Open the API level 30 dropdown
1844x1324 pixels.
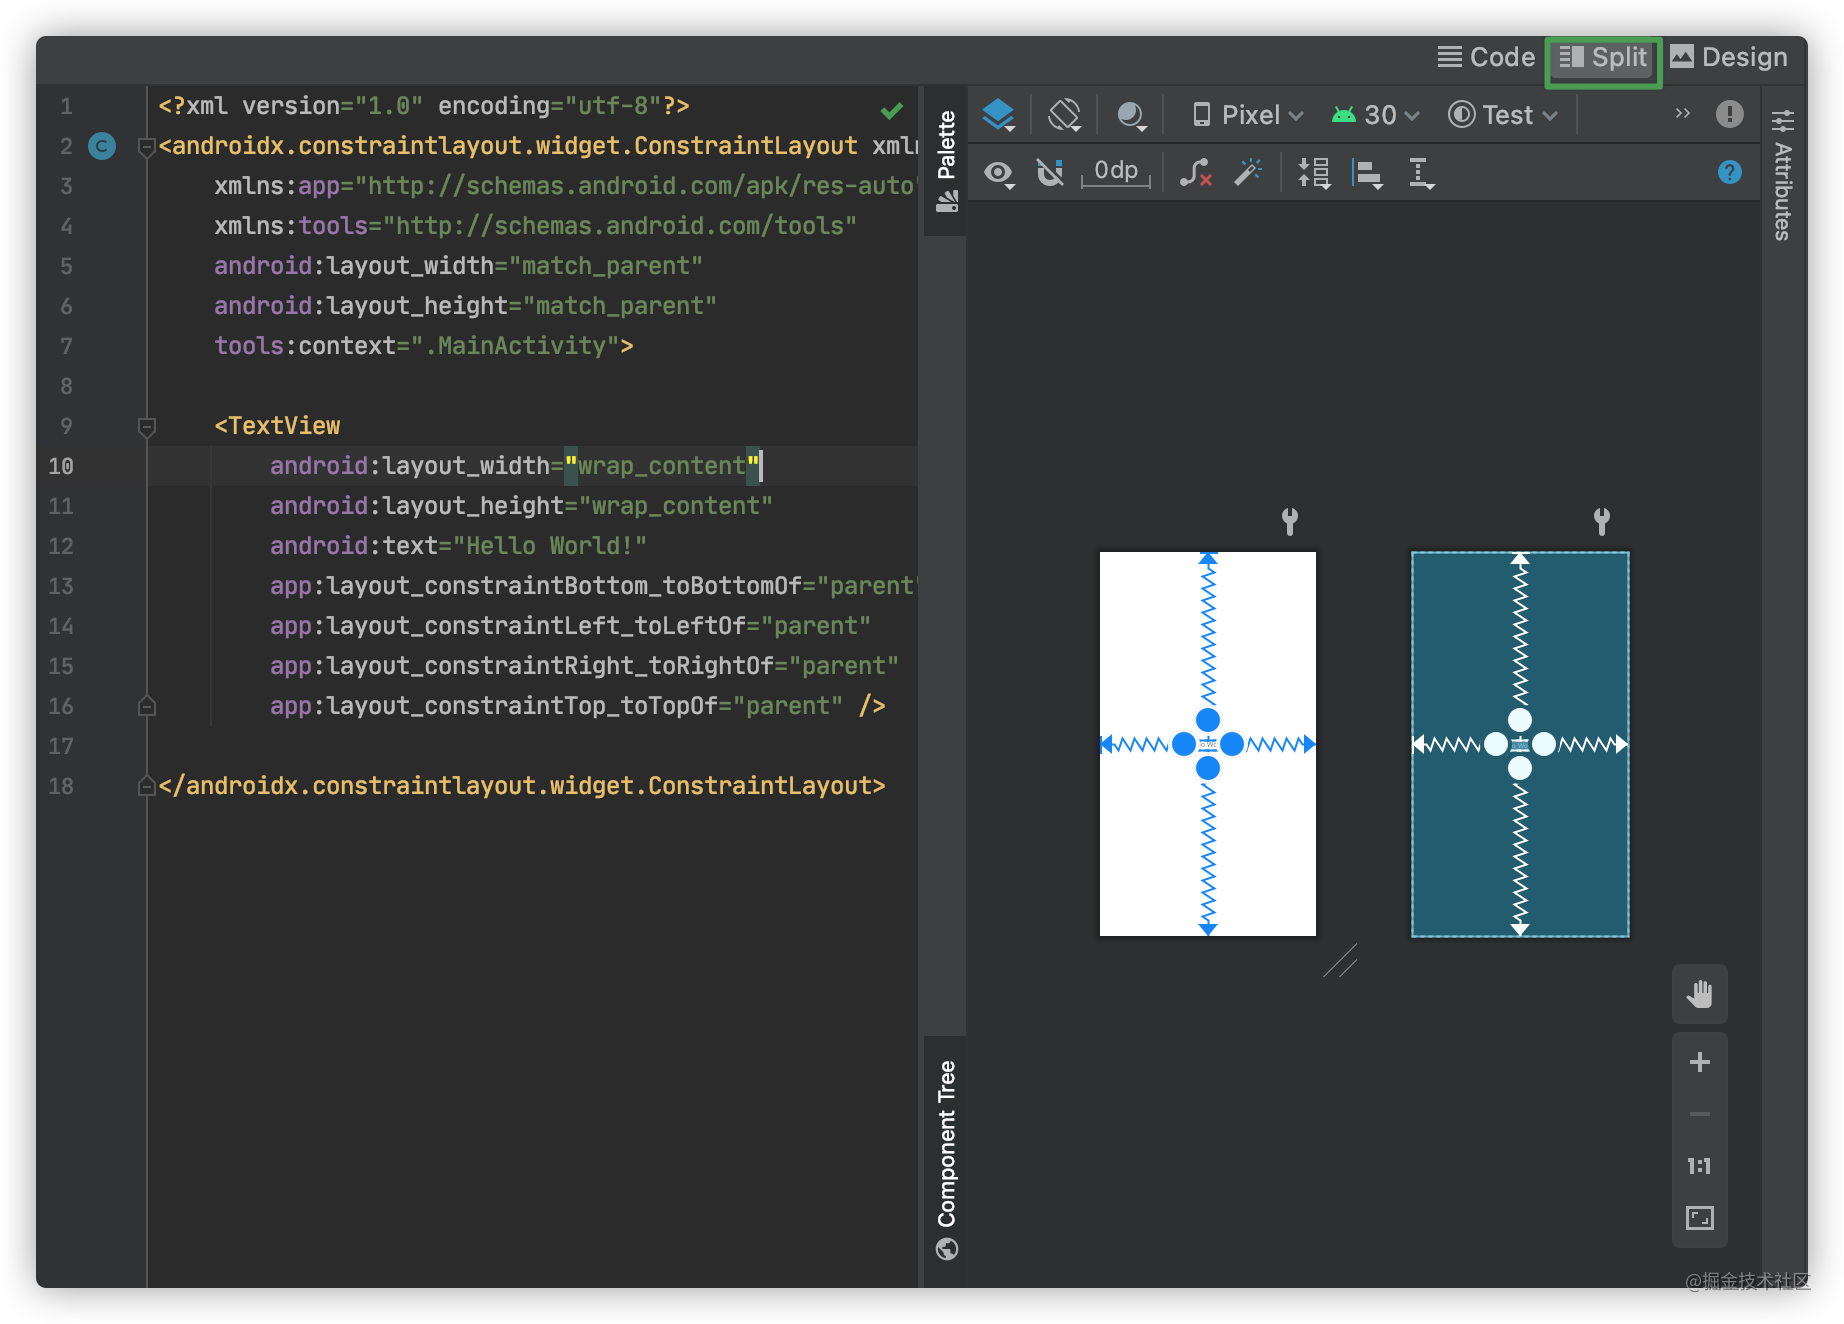coord(1375,114)
